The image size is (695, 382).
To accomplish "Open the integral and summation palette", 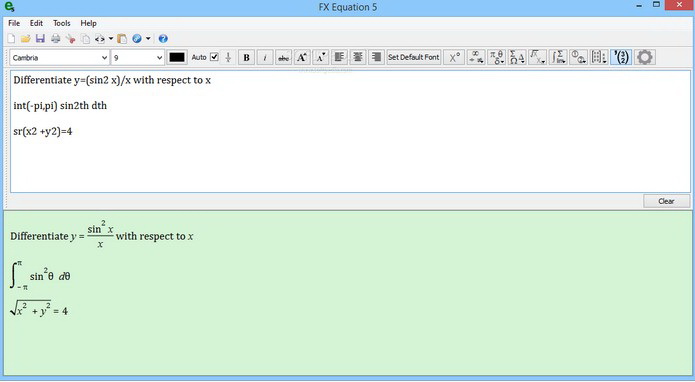I will (x=558, y=58).
